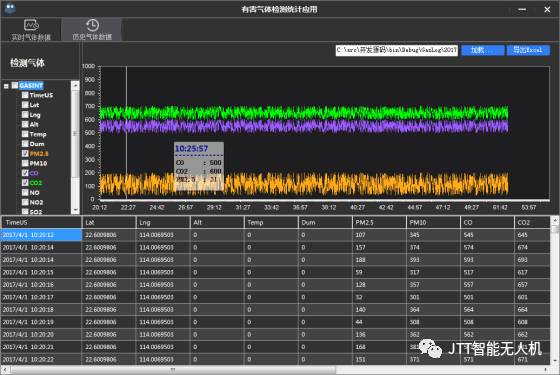560x375 pixels.
Task: Click the log file path field
Action: 396,50
